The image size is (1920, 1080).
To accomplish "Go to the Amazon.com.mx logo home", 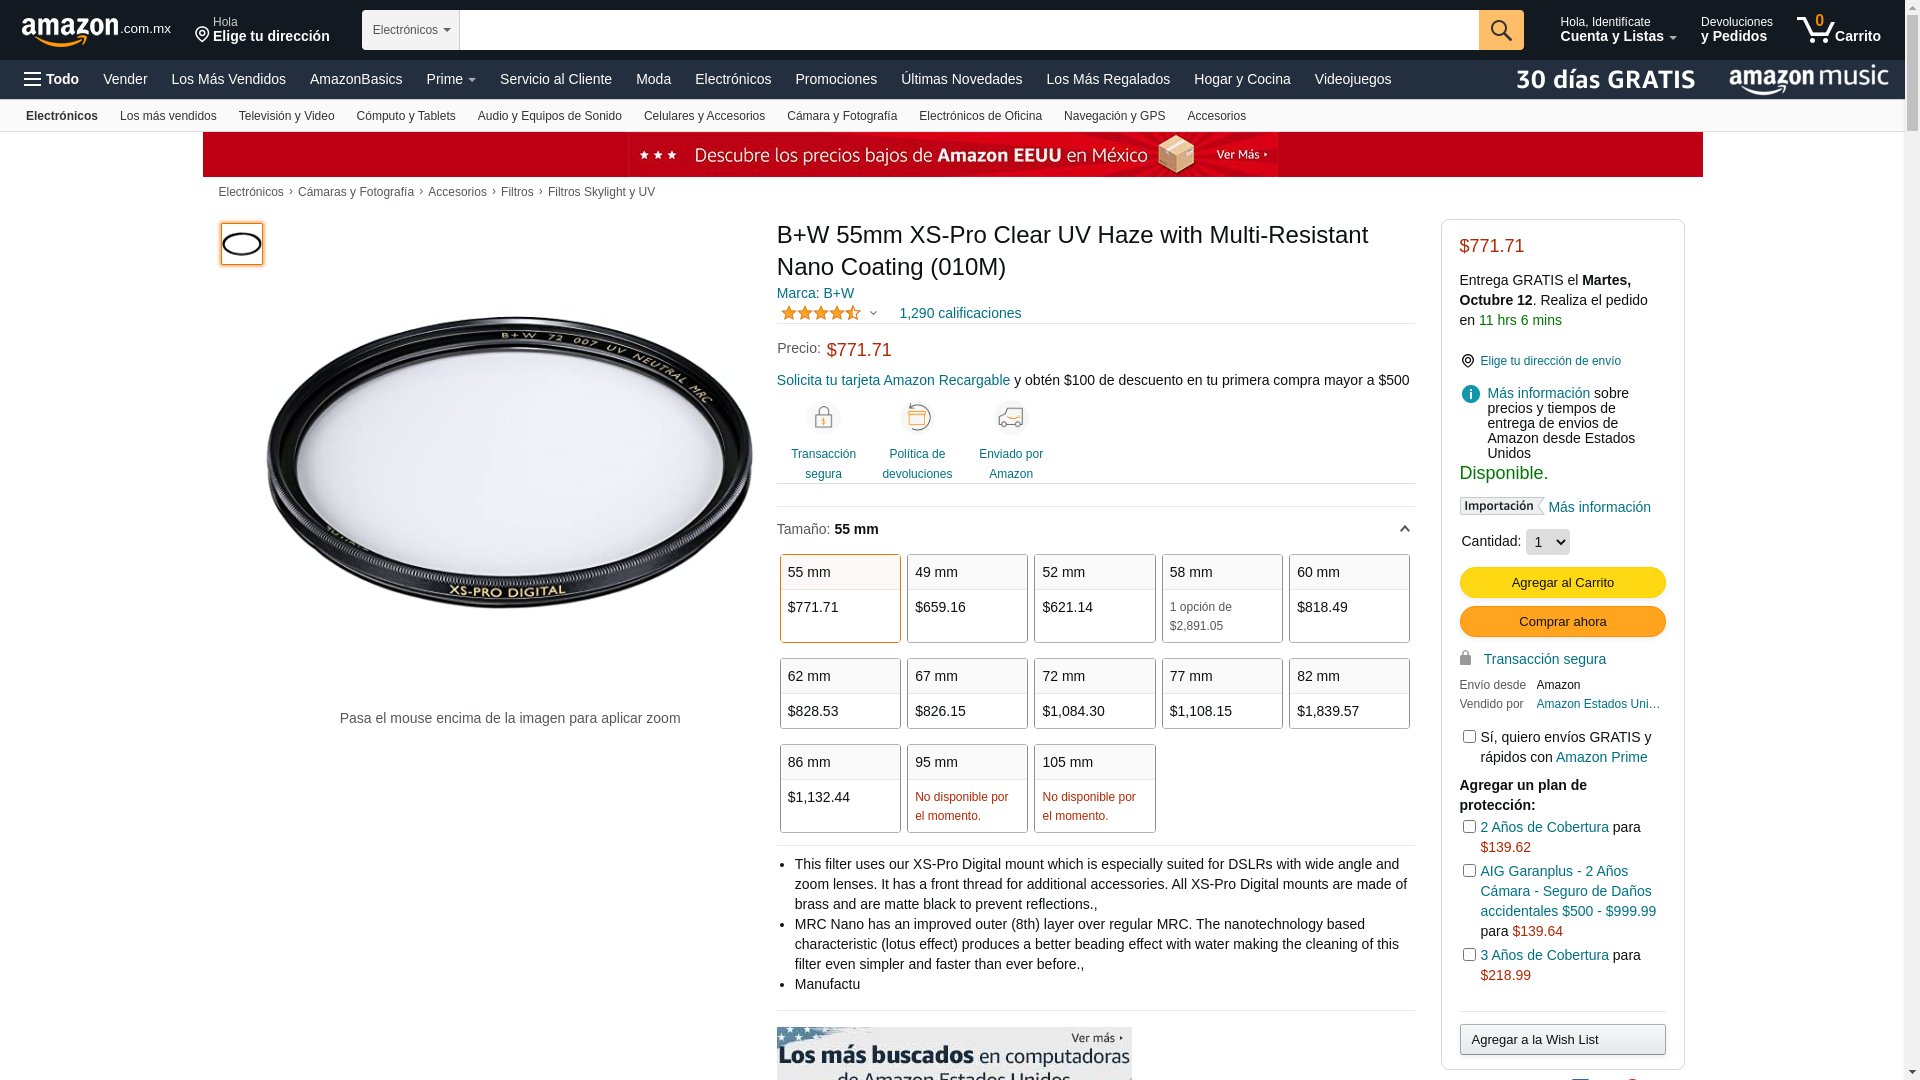I will pyautogui.click(x=96, y=30).
